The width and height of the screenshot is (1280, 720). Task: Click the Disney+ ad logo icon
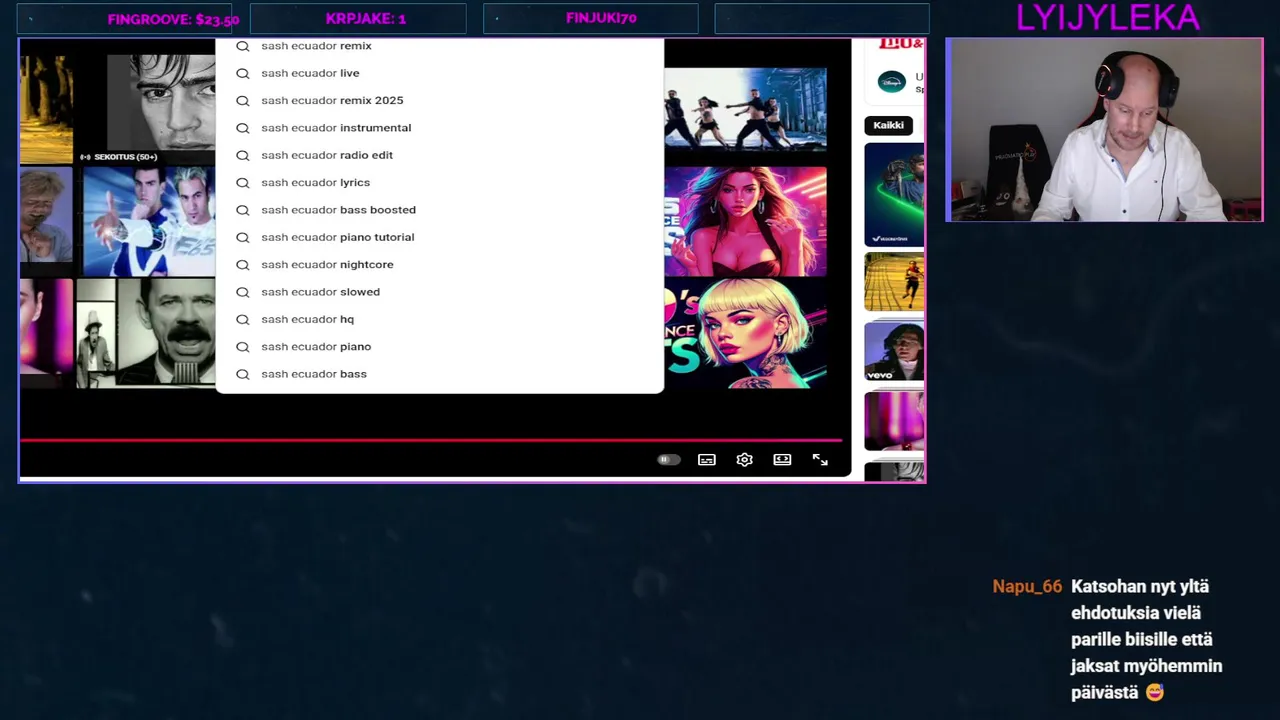tap(892, 82)
